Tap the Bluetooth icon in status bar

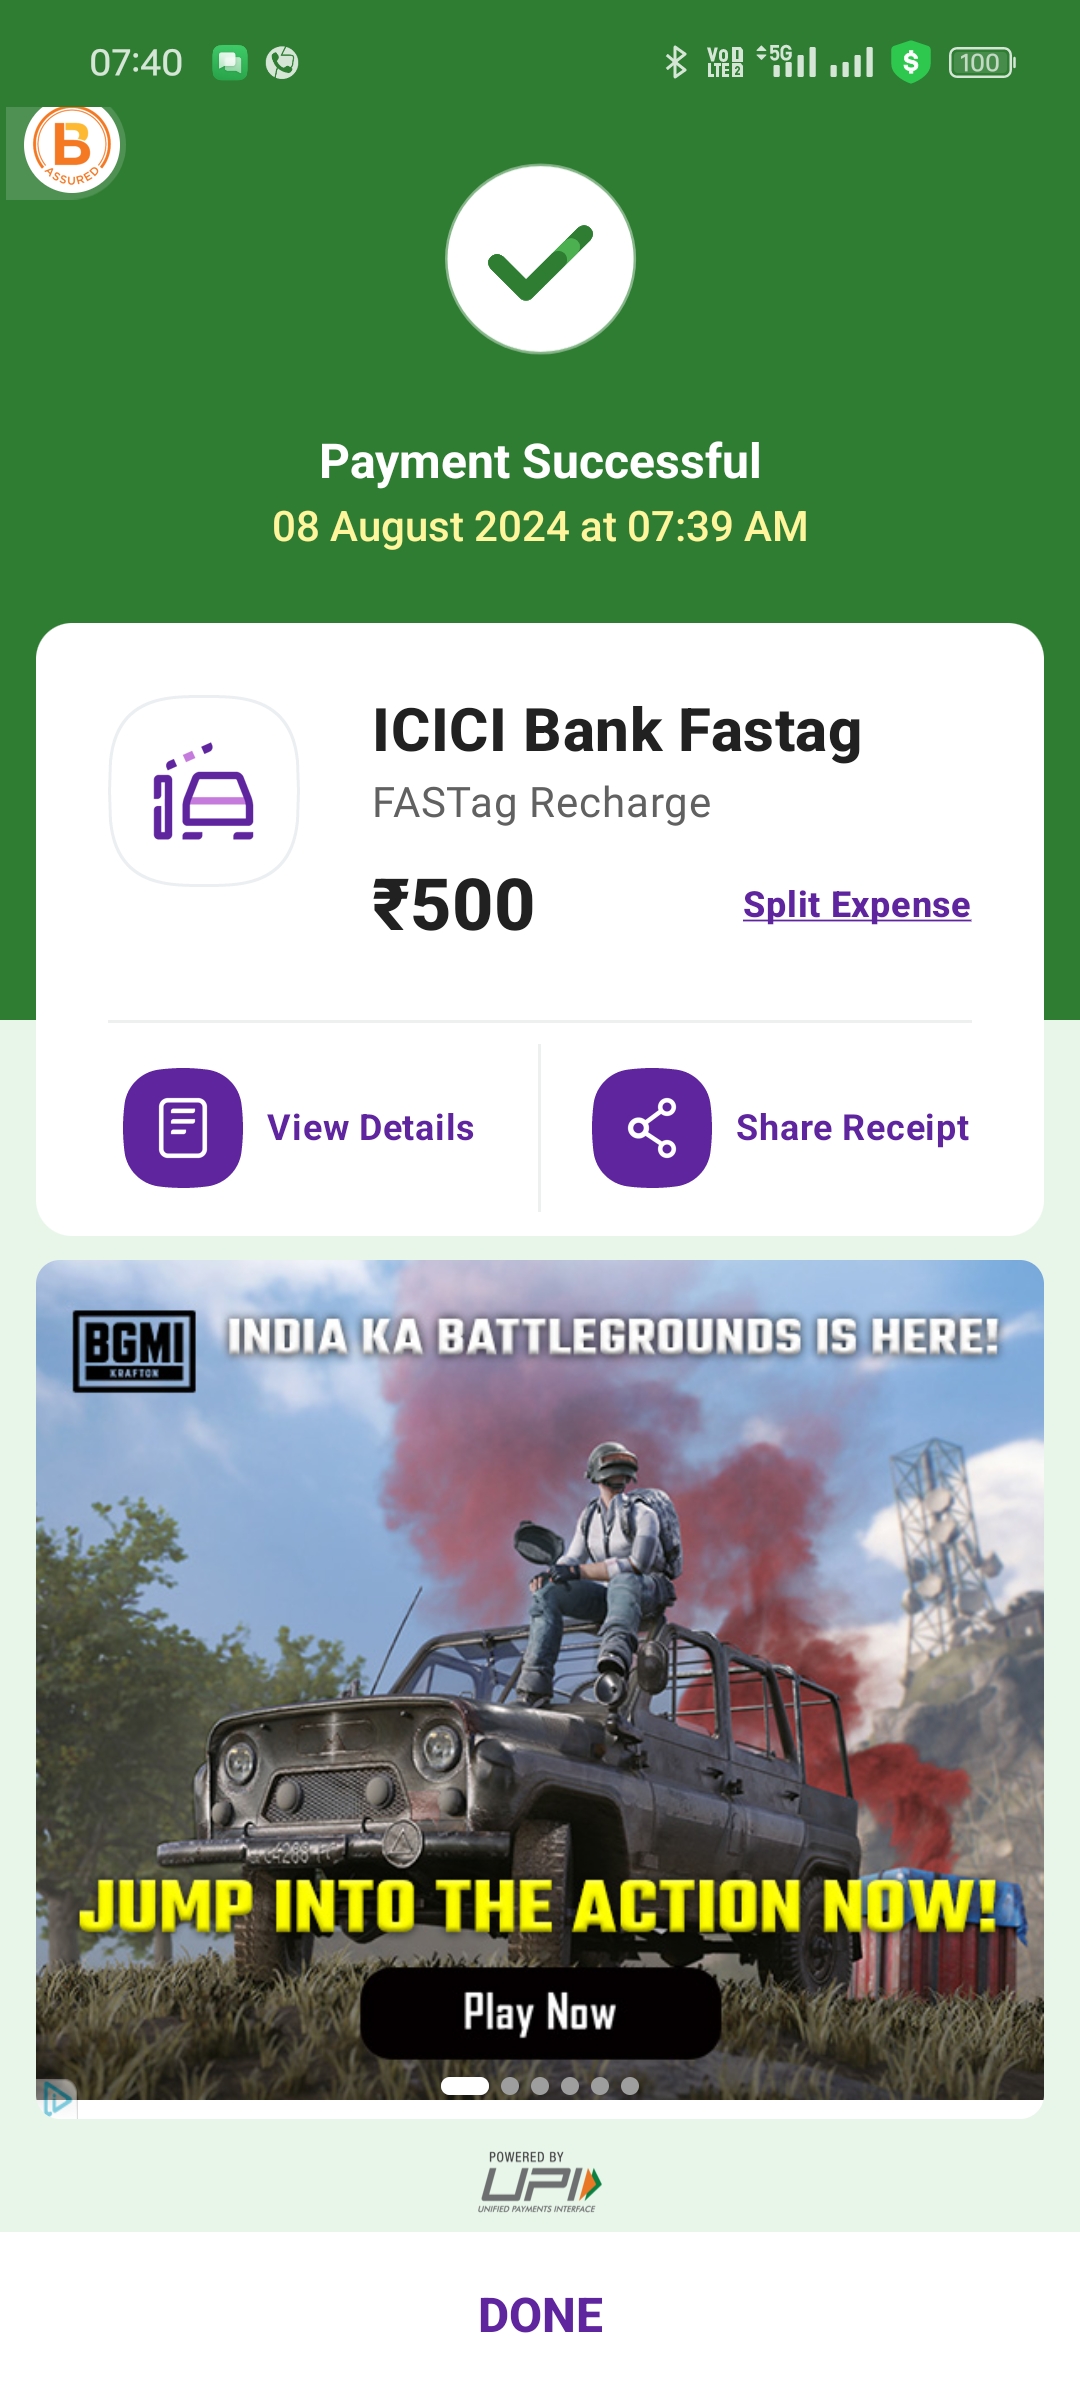click(676, 62)
